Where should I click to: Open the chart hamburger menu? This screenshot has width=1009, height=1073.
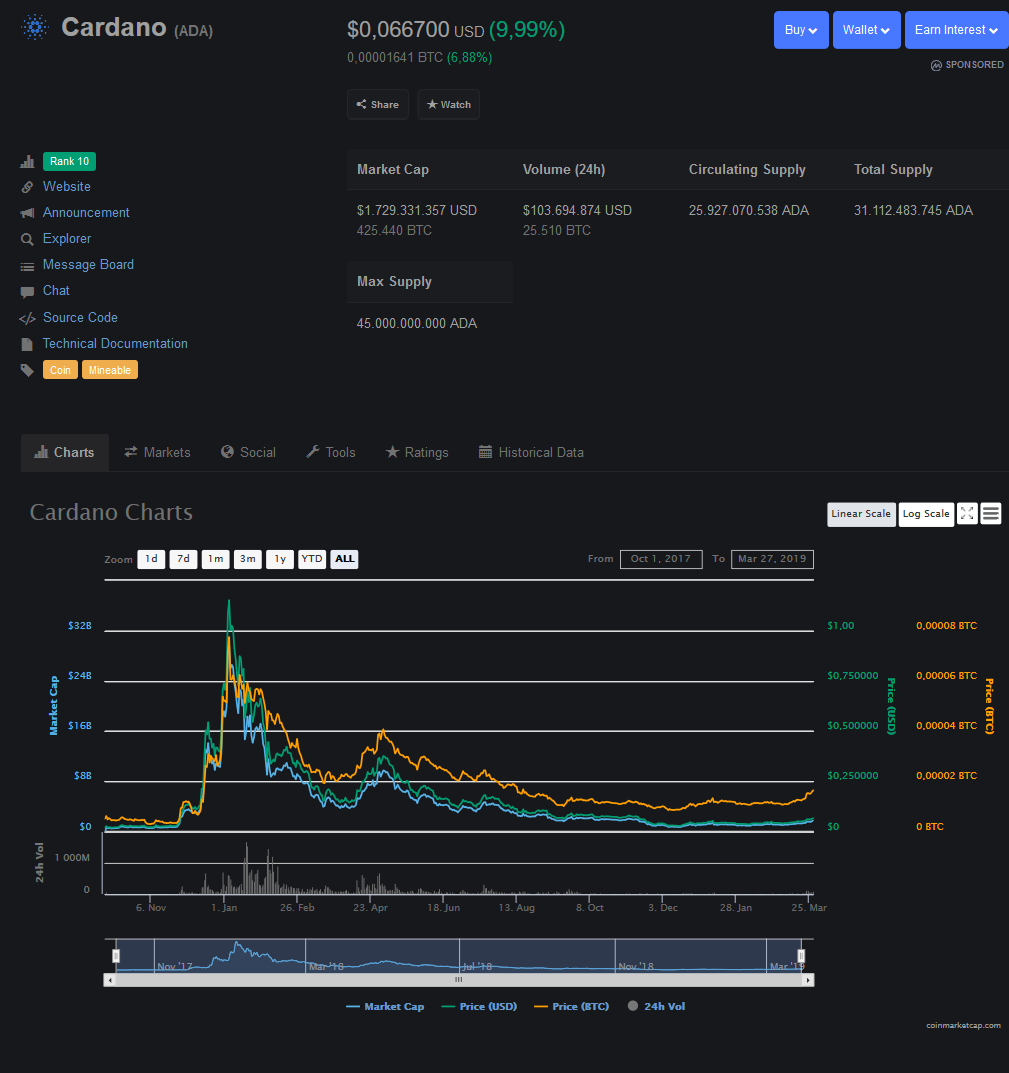click(x=991, y=514)
